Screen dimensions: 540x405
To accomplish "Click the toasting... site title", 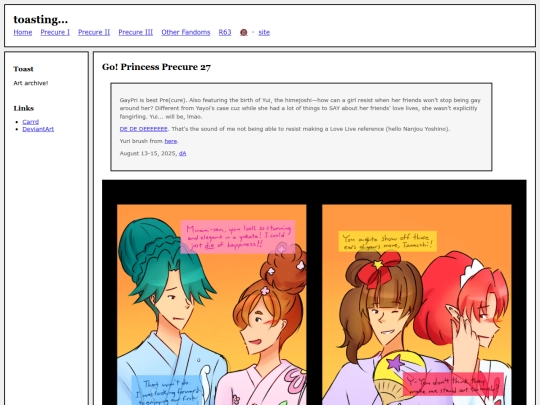I will 41,20.
